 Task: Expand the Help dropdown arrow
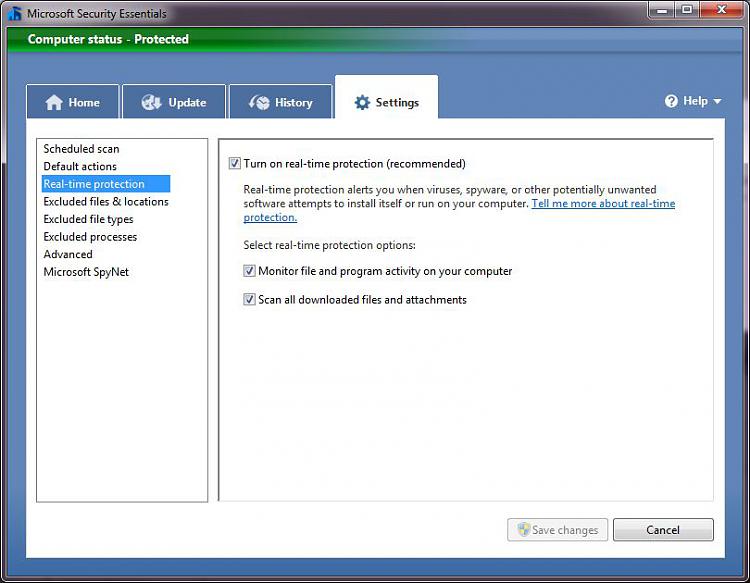(x=717, y=101)
